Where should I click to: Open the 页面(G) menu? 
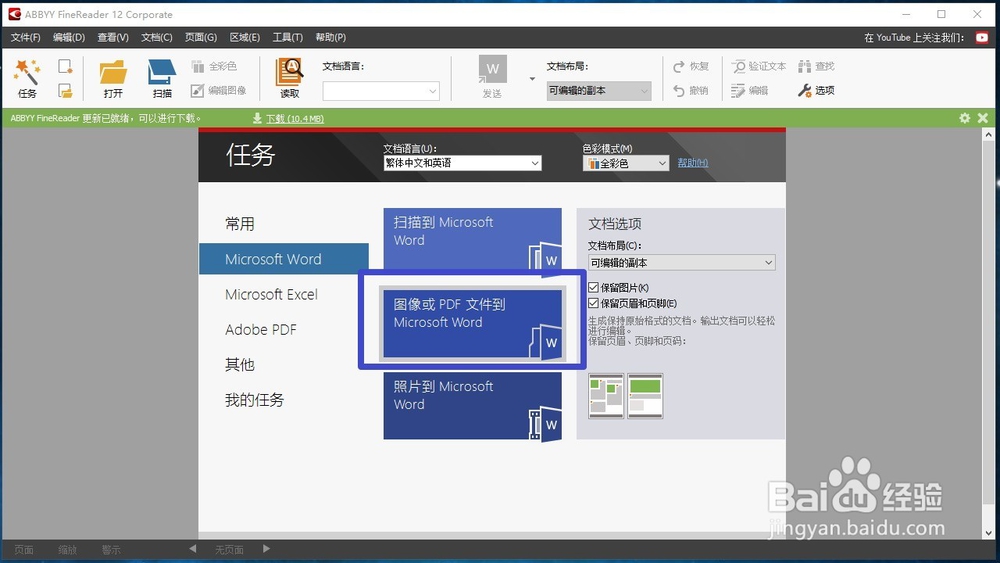(201, 38)
